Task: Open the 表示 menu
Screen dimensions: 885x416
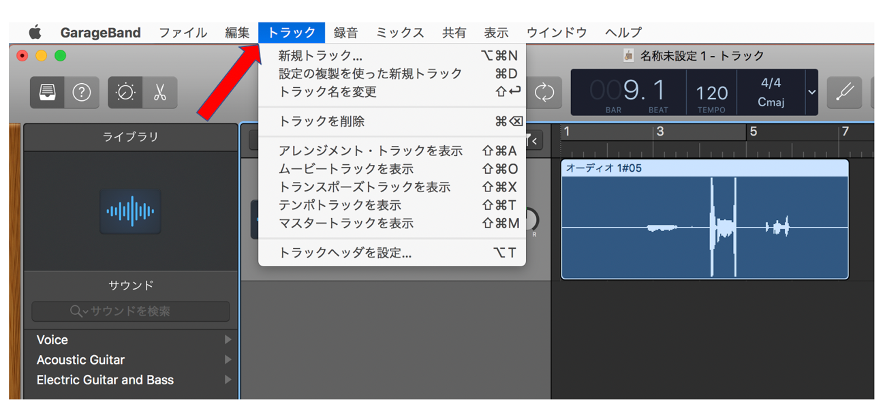Action: 496,33
